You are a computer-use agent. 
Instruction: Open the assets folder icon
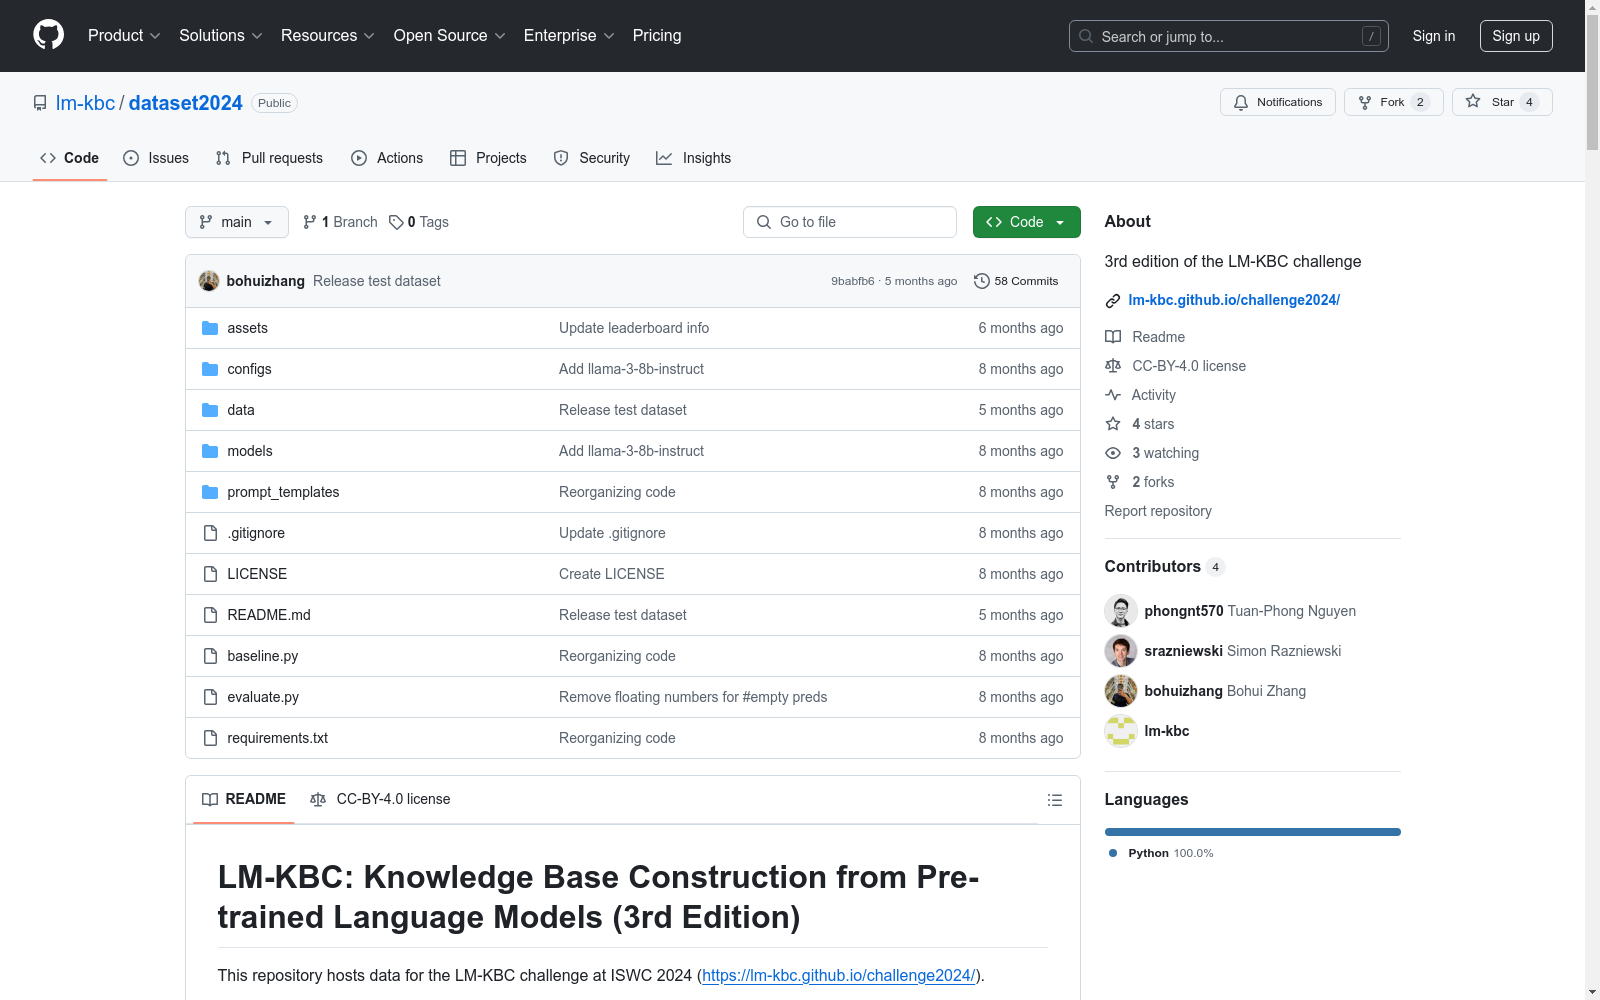pos(210,328)
